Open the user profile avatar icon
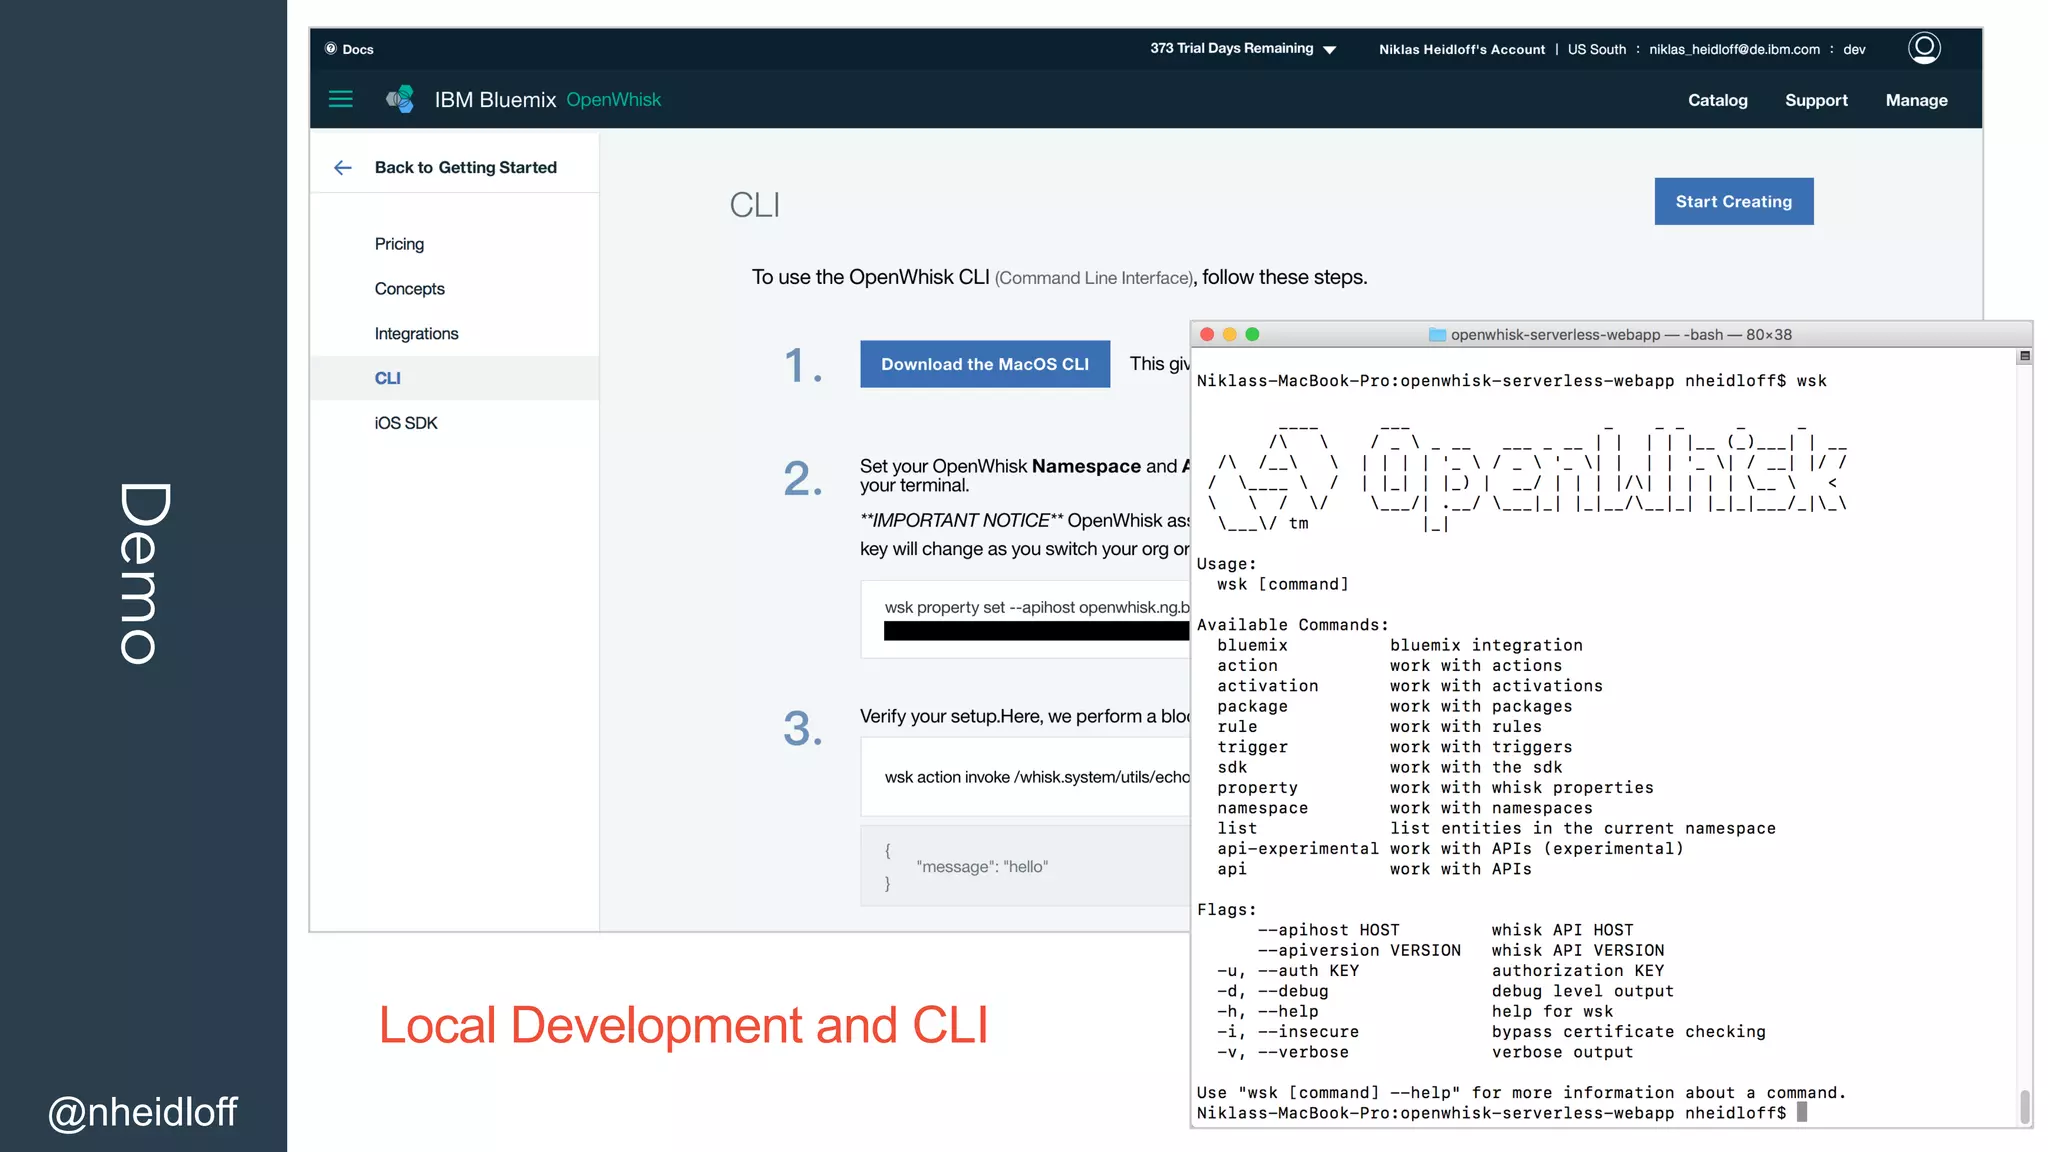 pyautogui.click(x=1924, y=48)
